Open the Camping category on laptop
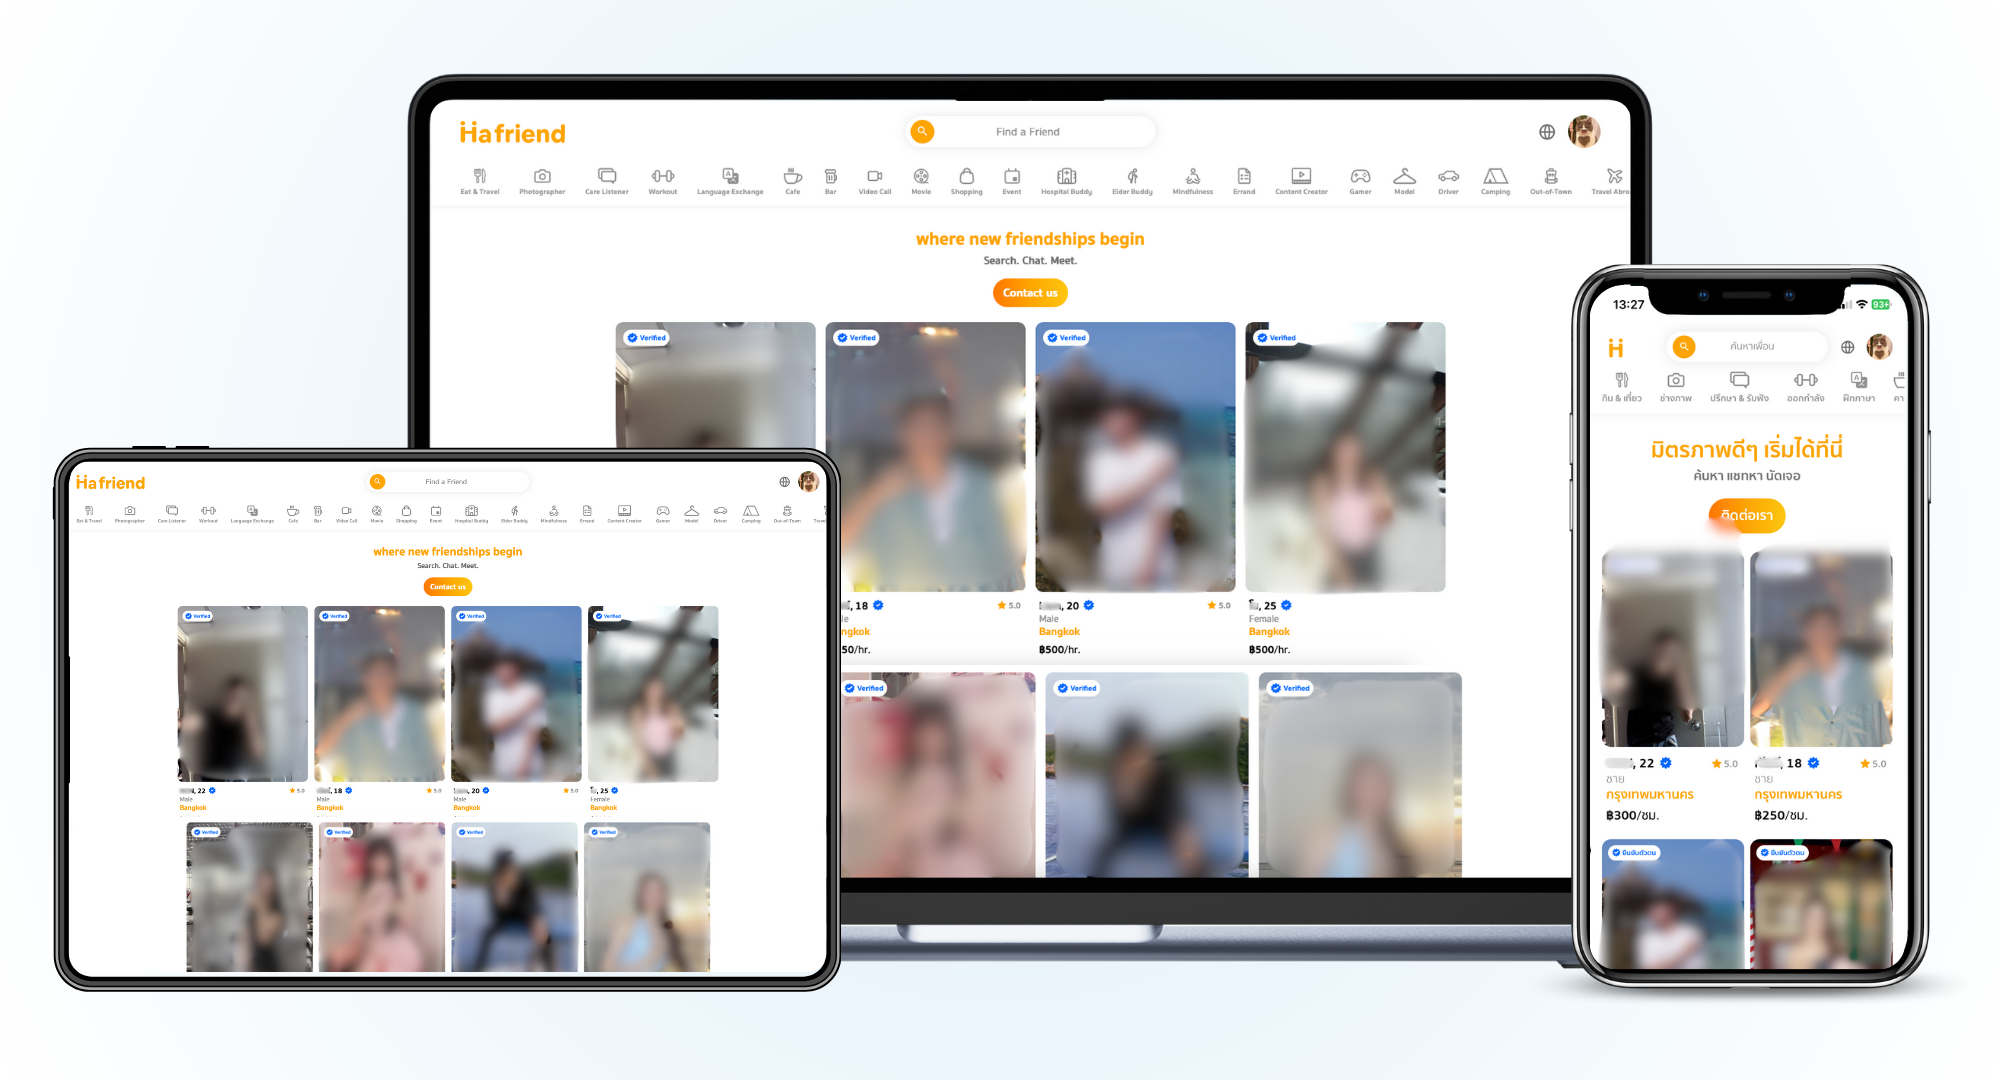Viewport: 2000px width, 1080px height. (x=1495, y=181)
